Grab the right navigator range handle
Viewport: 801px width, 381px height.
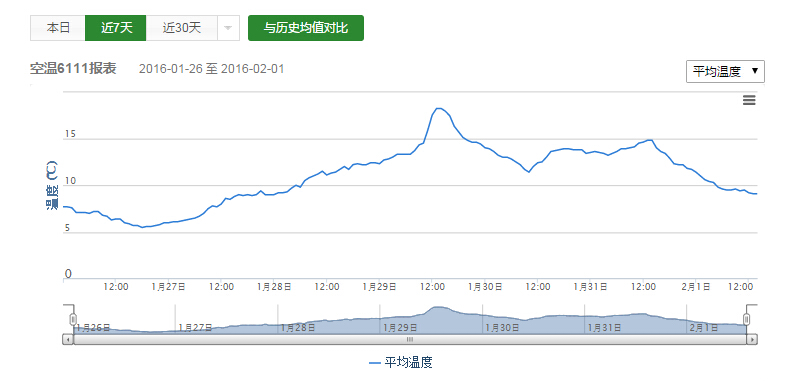tap(747, 320)
